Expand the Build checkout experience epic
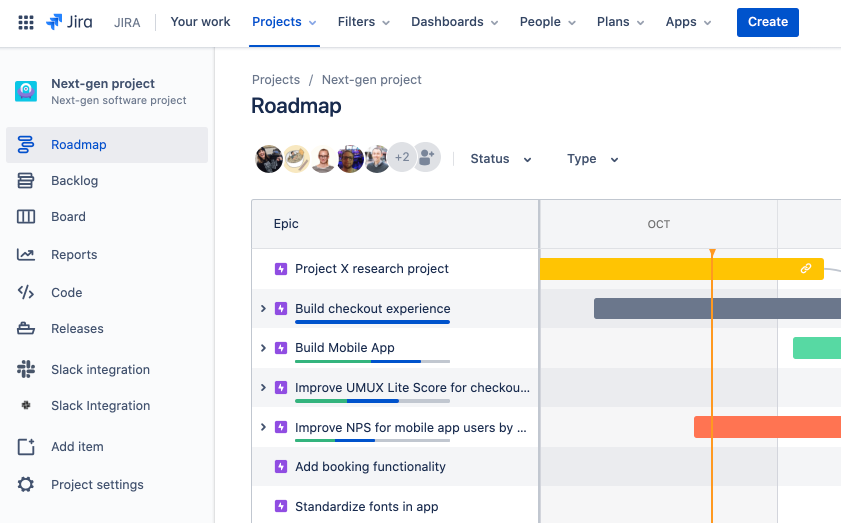Image resolution: width=841 pixels, height=523 pixels. 264,309
